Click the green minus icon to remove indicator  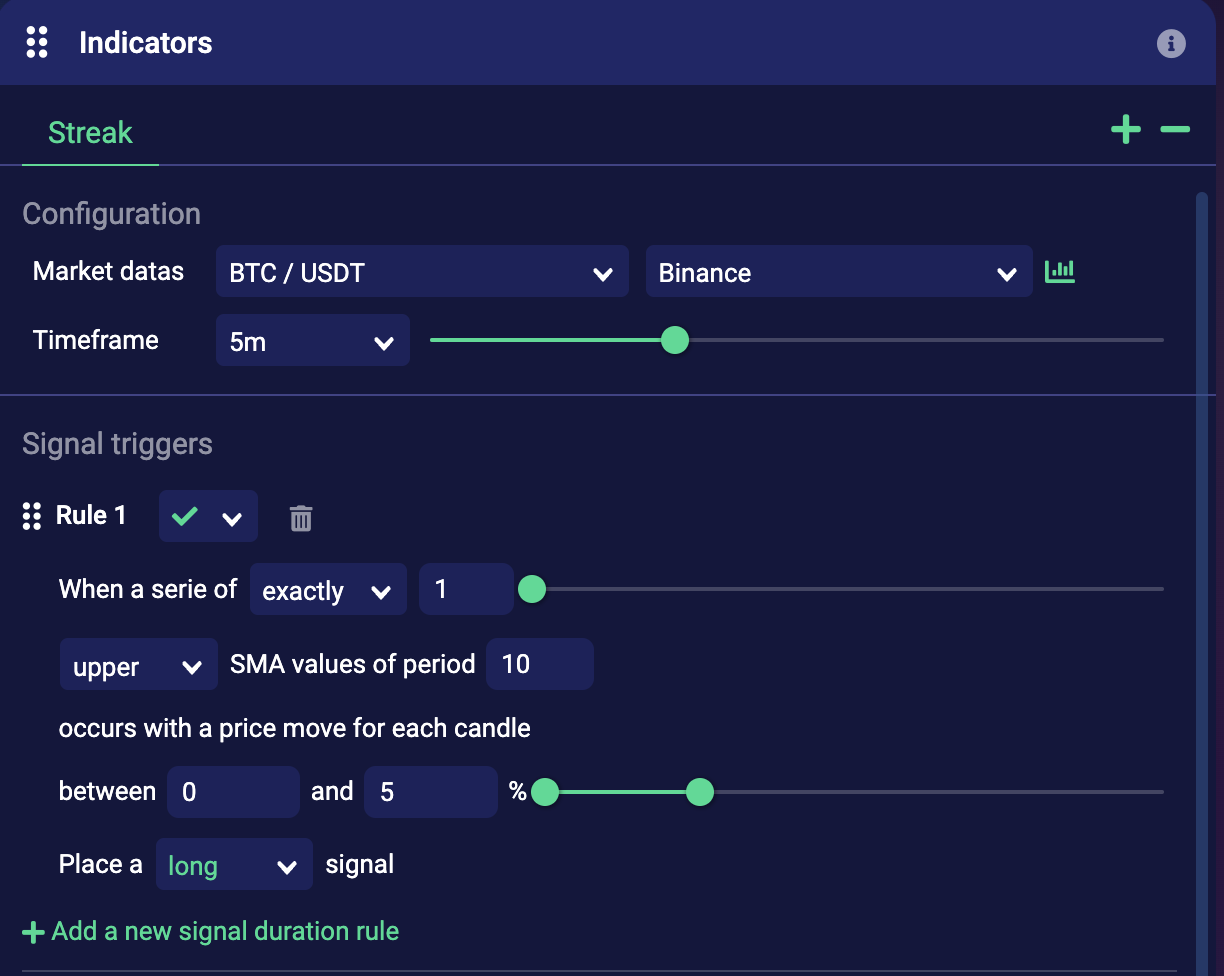click(1175, 130)
